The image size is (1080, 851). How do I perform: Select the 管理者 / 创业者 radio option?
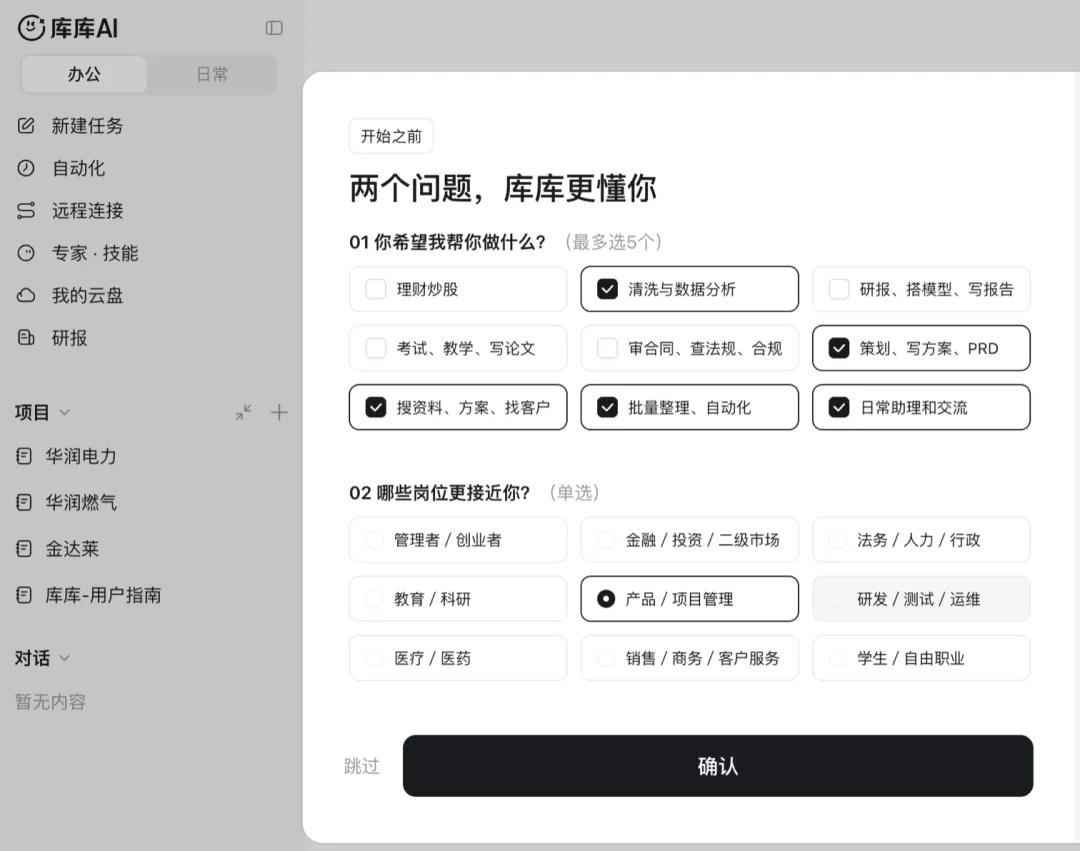point(458,540)
